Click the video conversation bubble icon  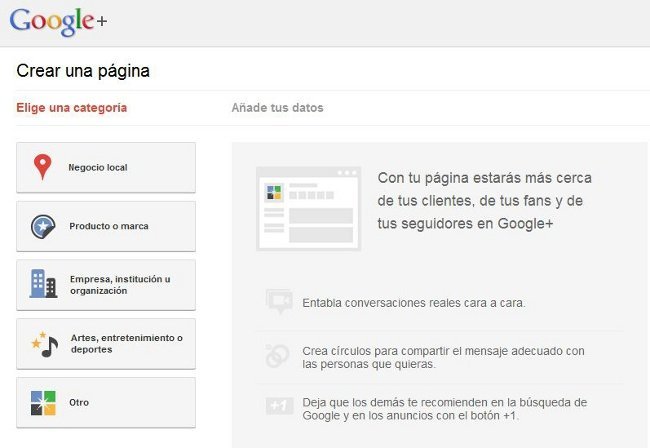click(277, 302)
